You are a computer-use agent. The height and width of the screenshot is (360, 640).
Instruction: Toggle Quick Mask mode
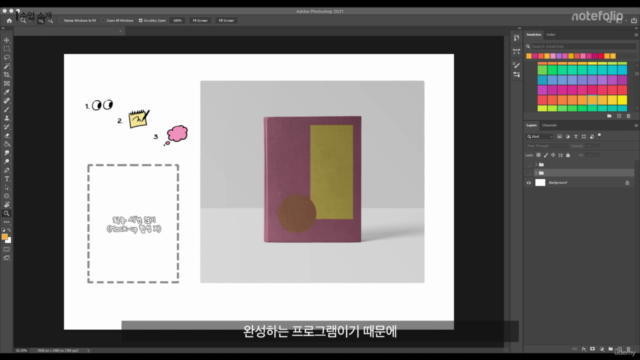pyautogui.click(x=7, y=249)
